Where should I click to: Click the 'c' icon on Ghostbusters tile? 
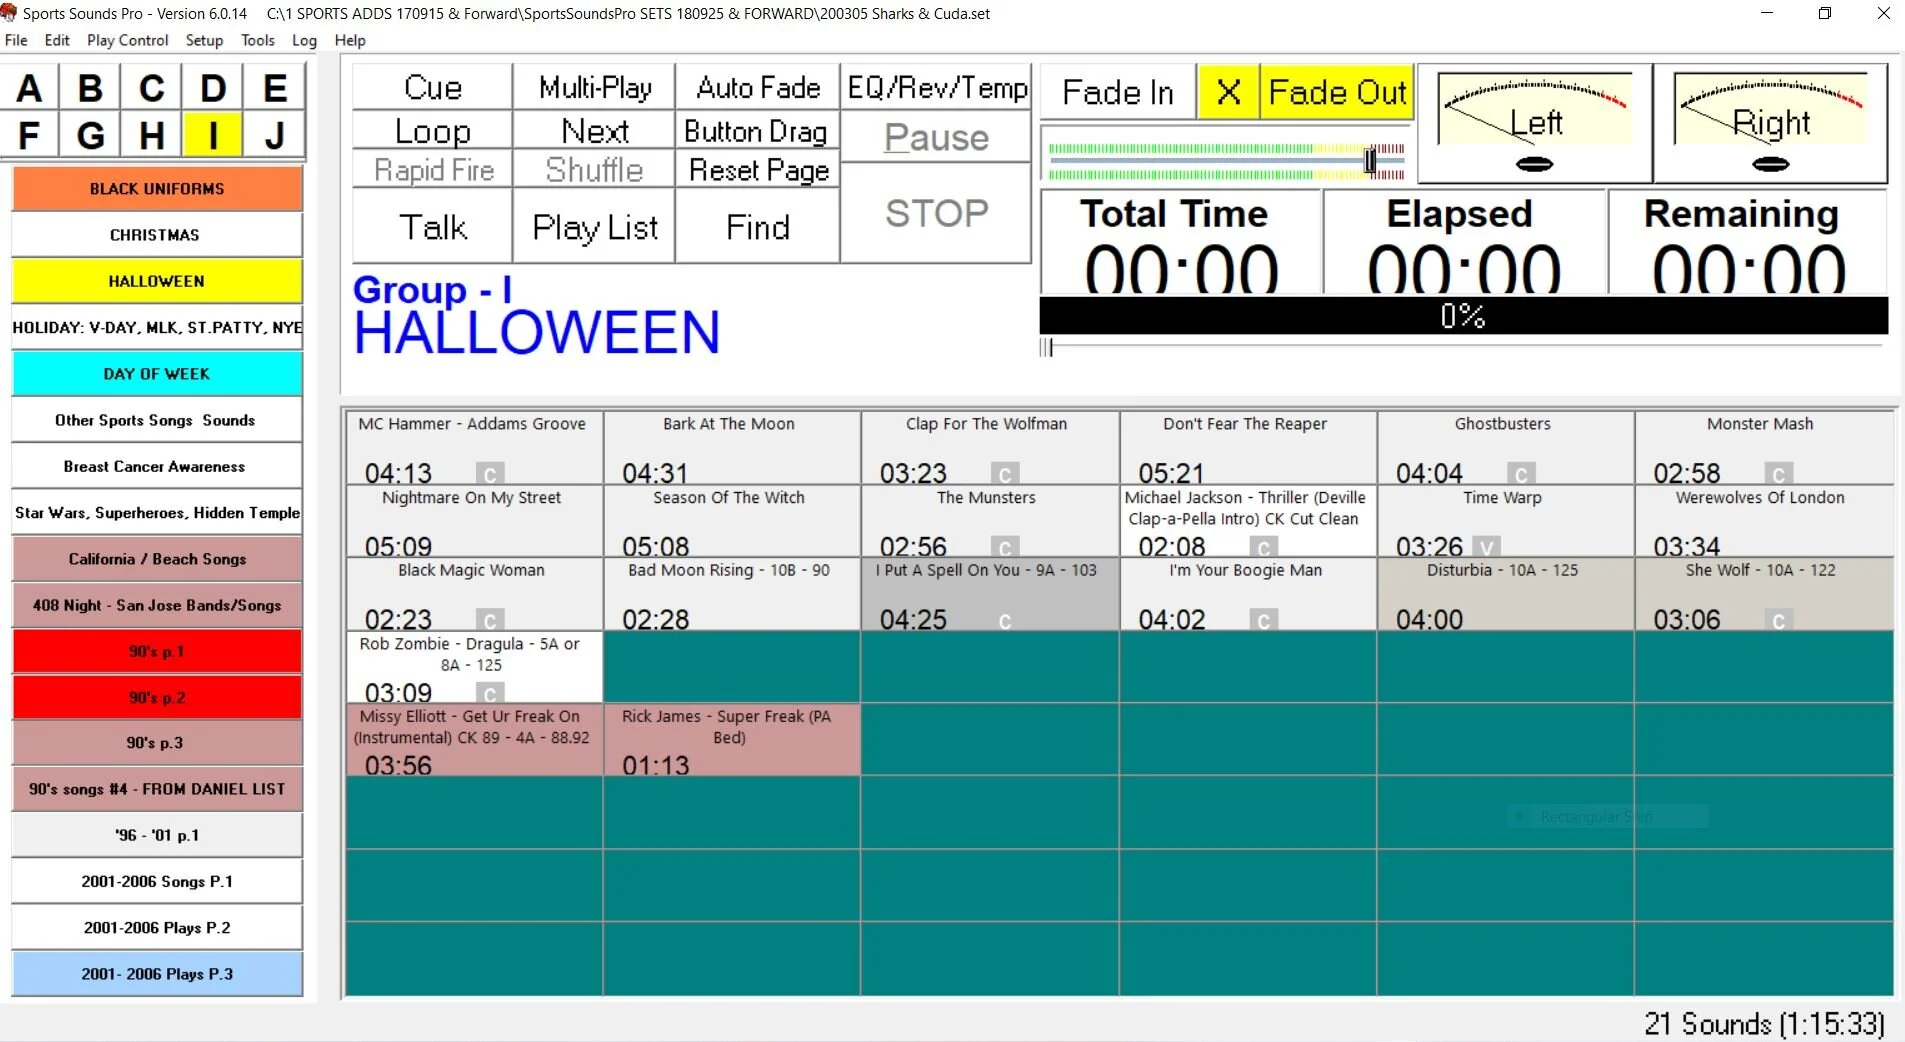[1521, 473]
